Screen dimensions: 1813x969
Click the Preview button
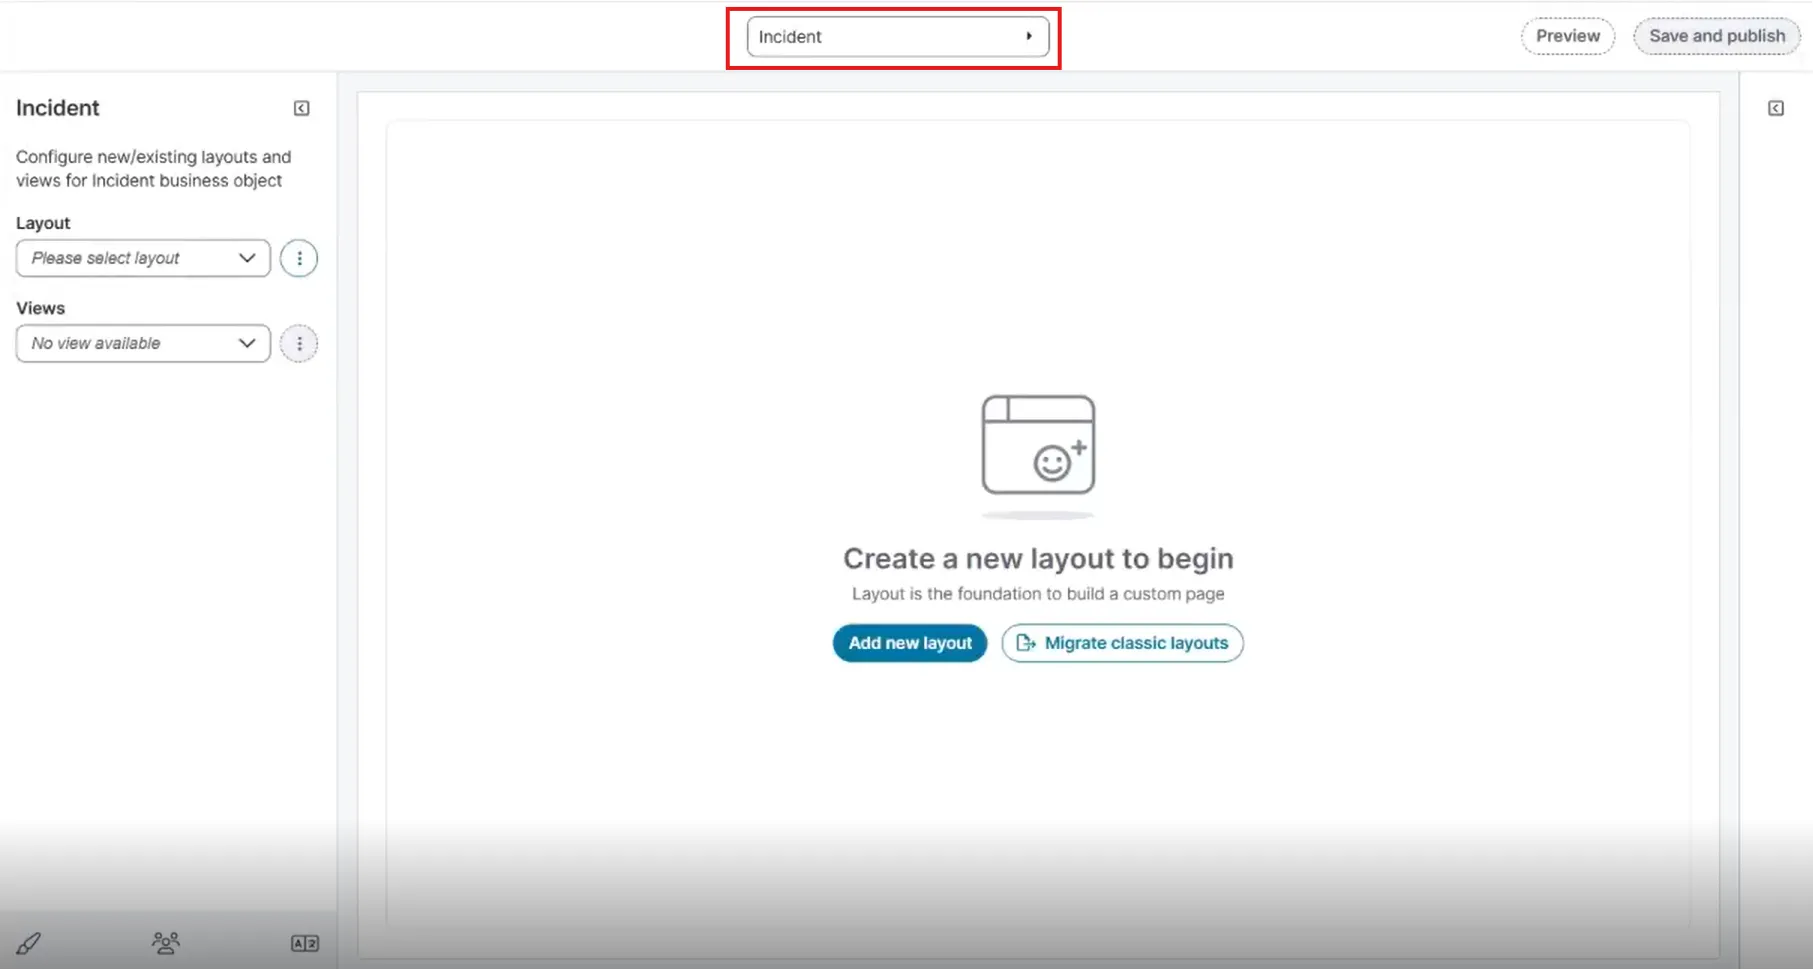point(1567,36)
